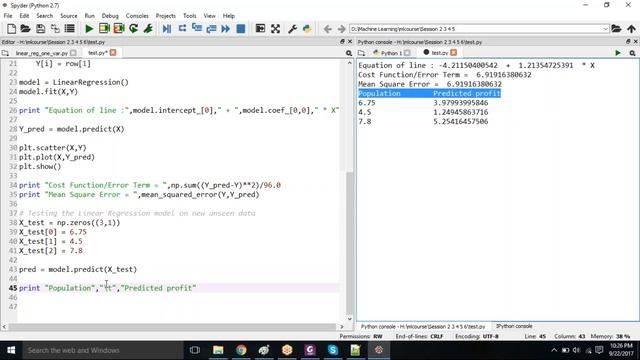Go back to previous cursor position

(327, 29)
